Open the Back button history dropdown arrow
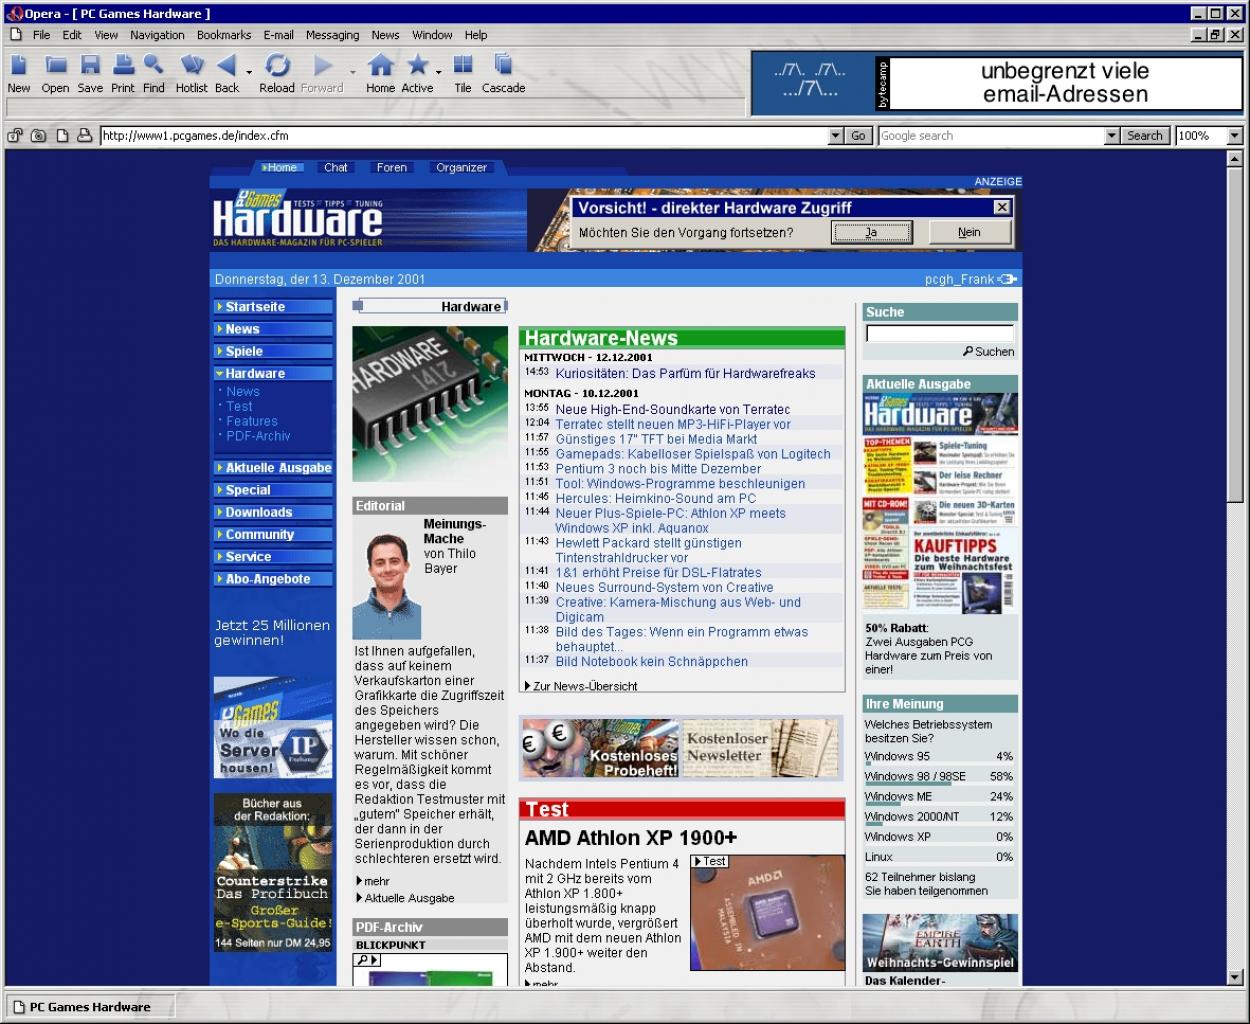 [248, 72]
